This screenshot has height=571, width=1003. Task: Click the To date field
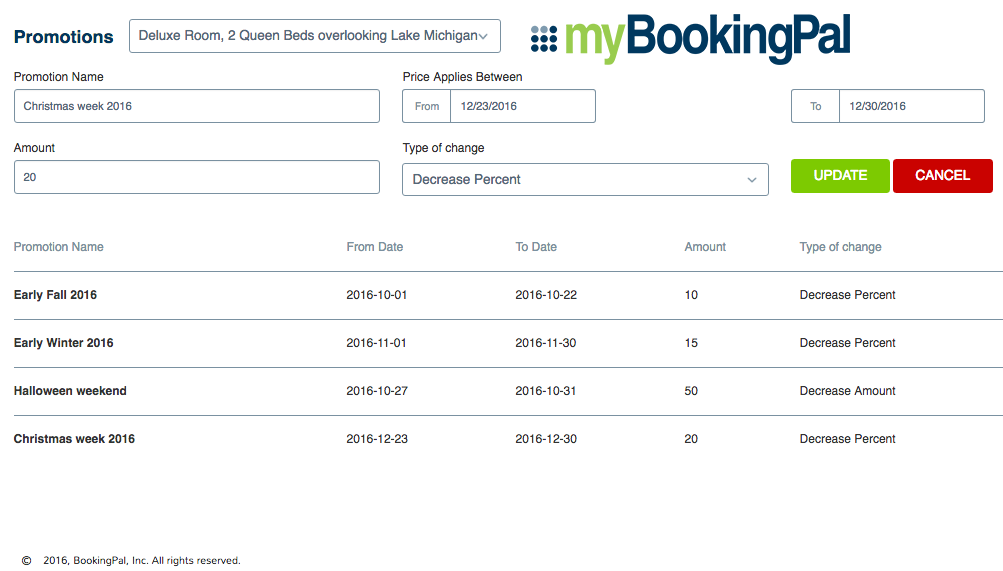910,106
